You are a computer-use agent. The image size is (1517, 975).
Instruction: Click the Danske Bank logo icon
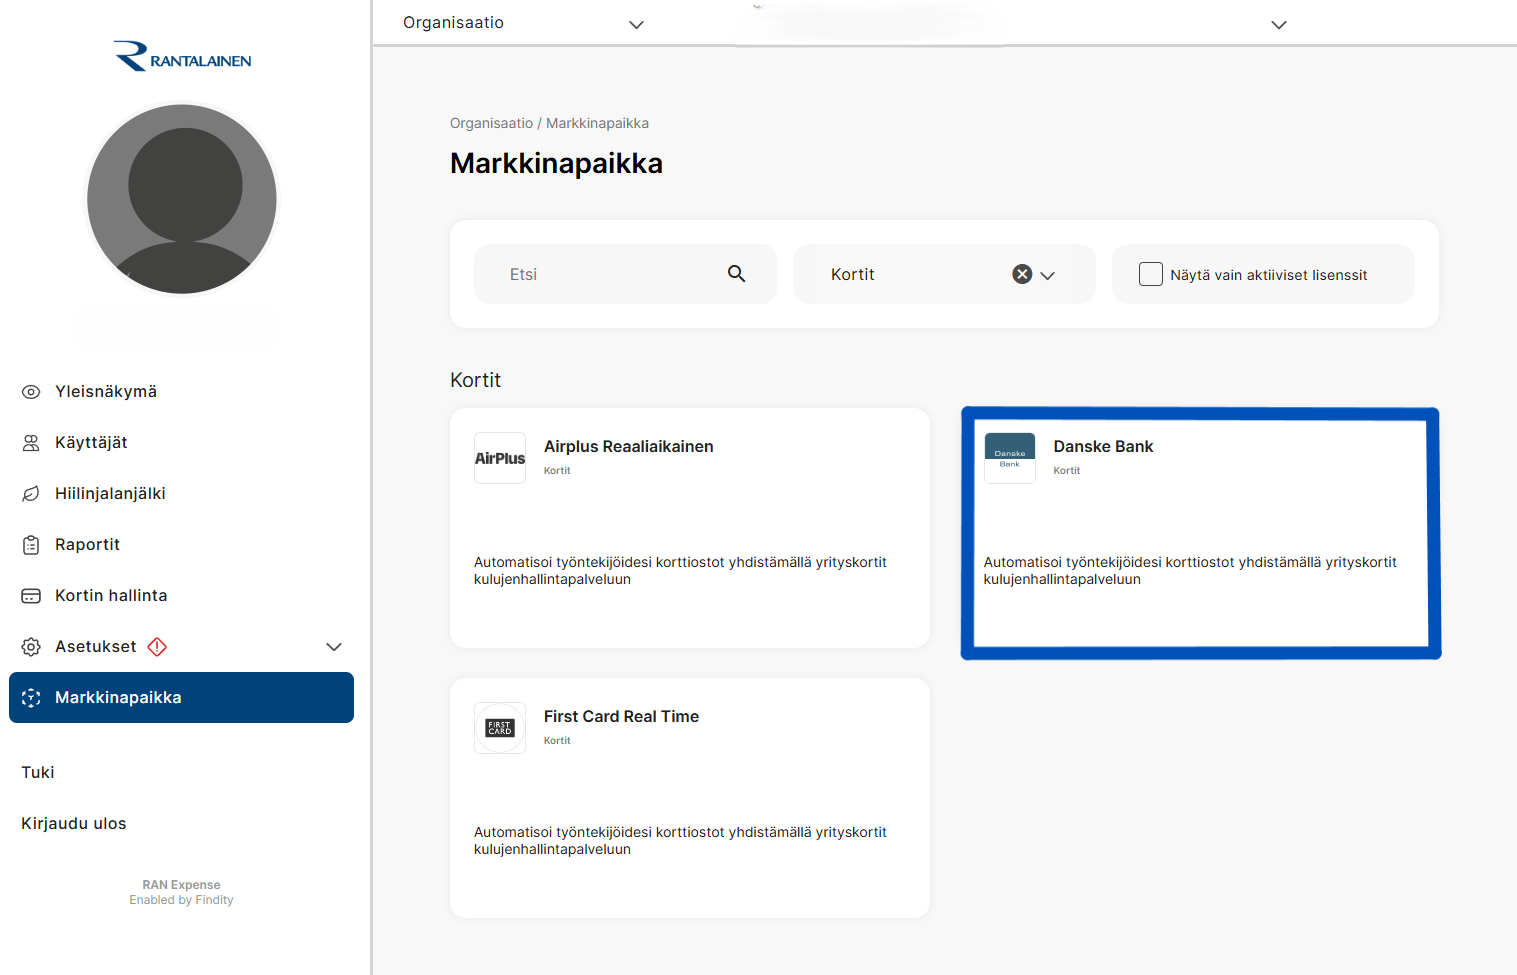pos(1010,458)
